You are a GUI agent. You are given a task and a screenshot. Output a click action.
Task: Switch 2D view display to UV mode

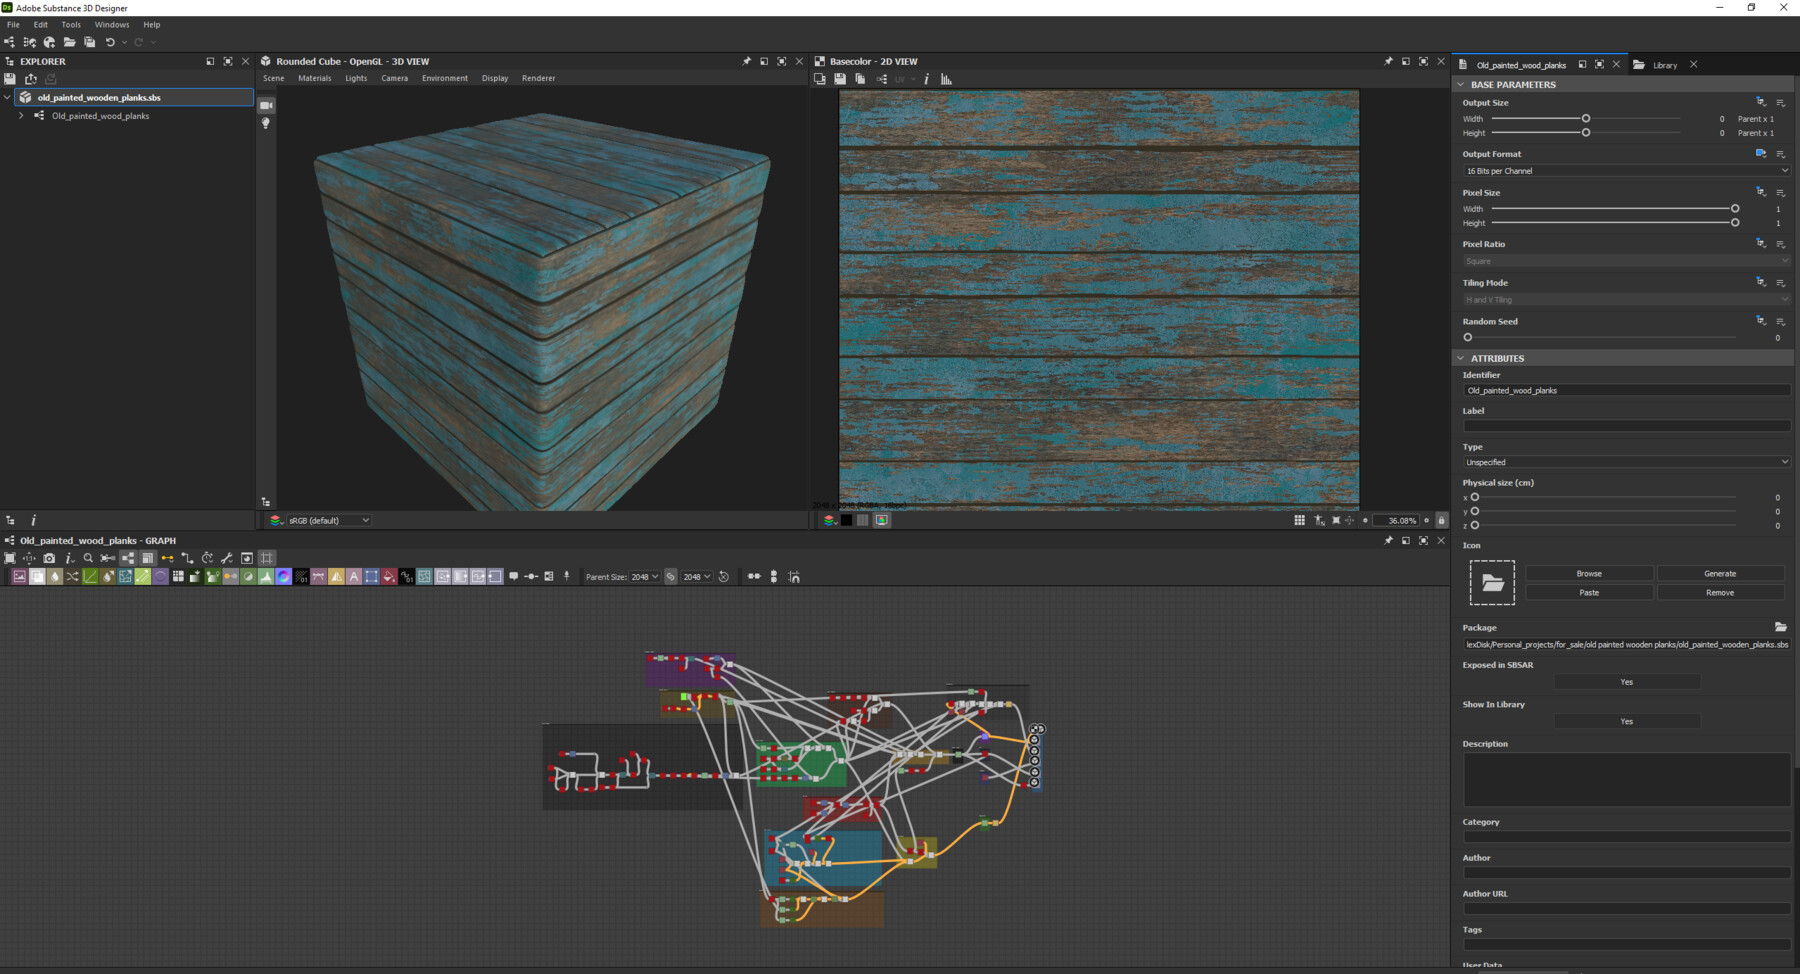point(900,78)
